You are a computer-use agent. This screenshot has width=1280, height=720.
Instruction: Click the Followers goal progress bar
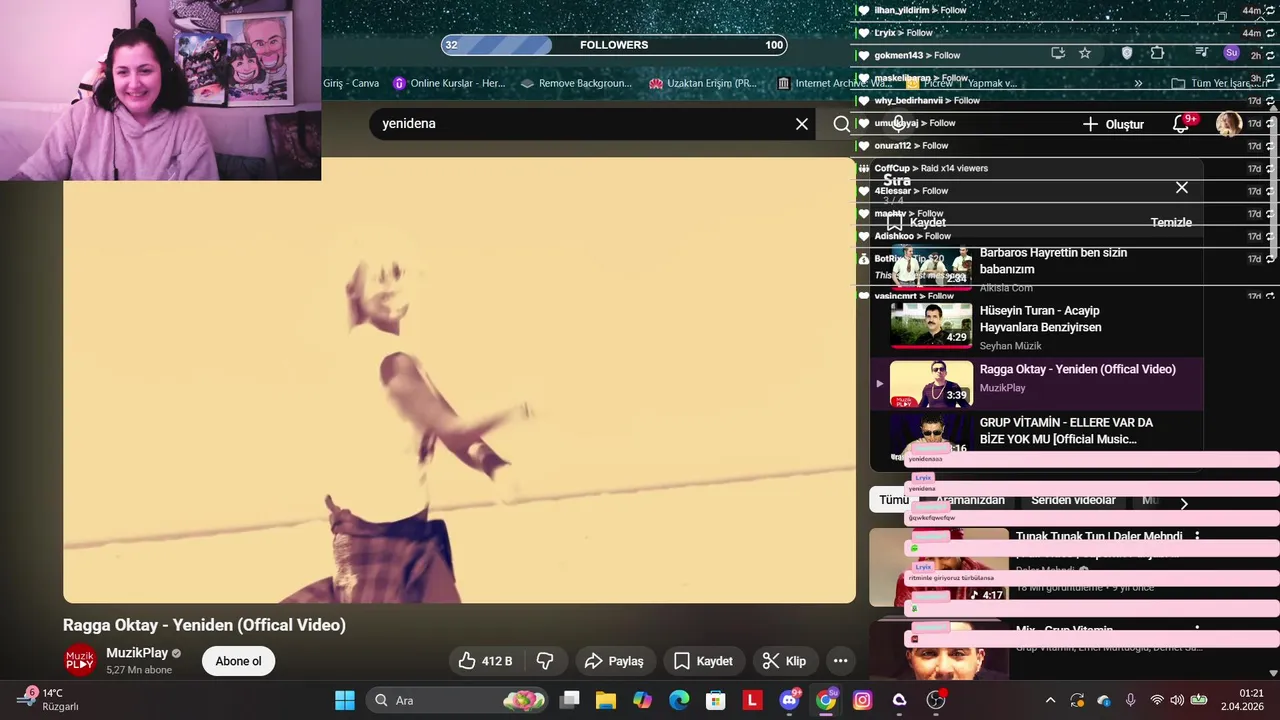(x=614, y=45)
